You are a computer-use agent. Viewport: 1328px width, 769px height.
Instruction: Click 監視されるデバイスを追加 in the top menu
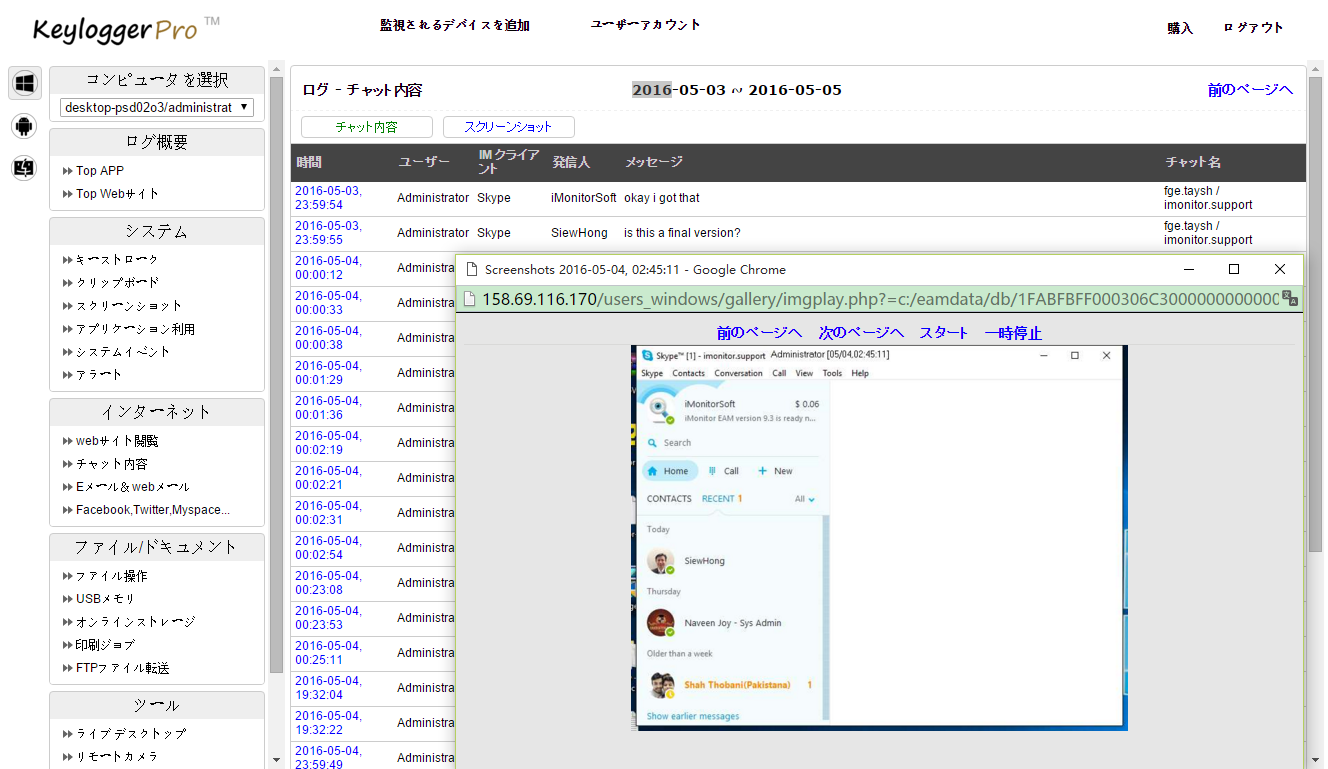[x=455, y=25]
